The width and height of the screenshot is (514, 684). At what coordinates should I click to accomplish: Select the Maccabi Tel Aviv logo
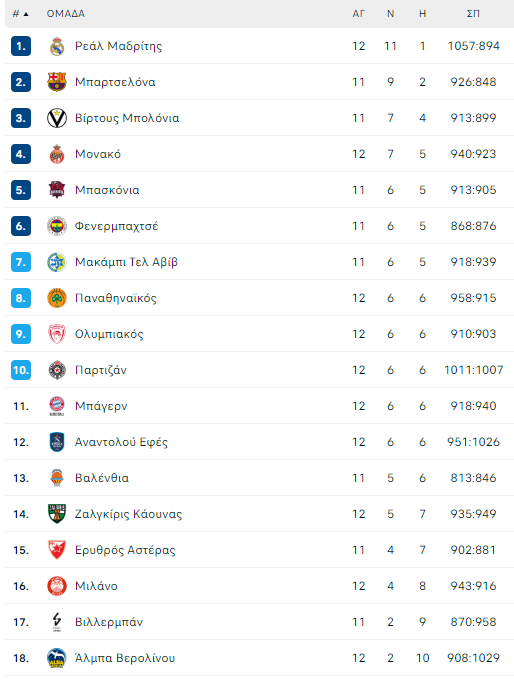pos(57,262)
